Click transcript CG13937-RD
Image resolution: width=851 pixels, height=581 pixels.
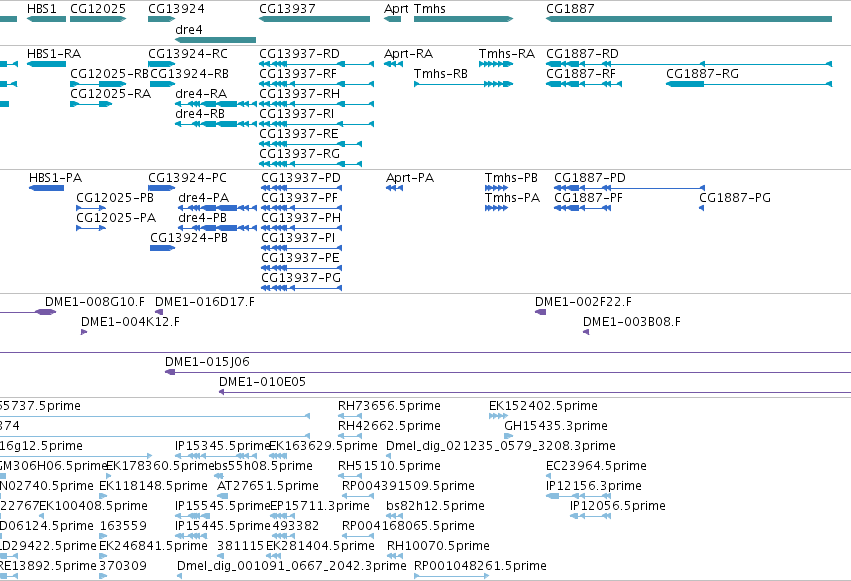coord(300,54)
